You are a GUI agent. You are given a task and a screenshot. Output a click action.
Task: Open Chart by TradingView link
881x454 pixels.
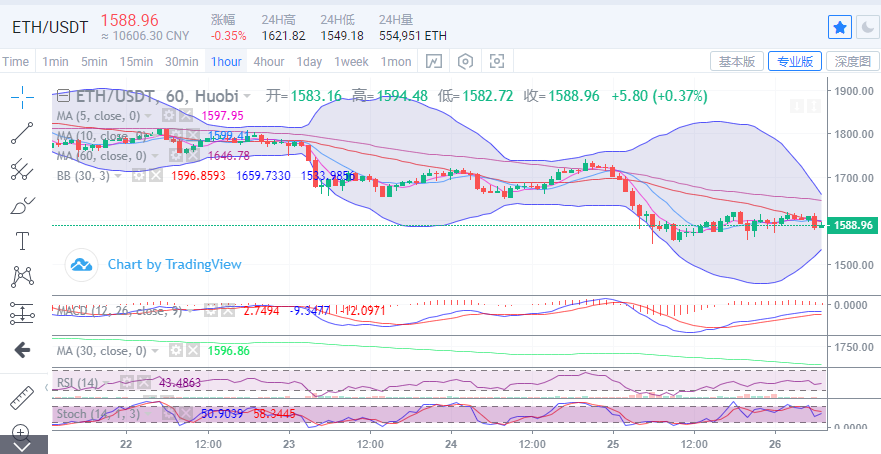pyautogui.click(x=175, y=264)
